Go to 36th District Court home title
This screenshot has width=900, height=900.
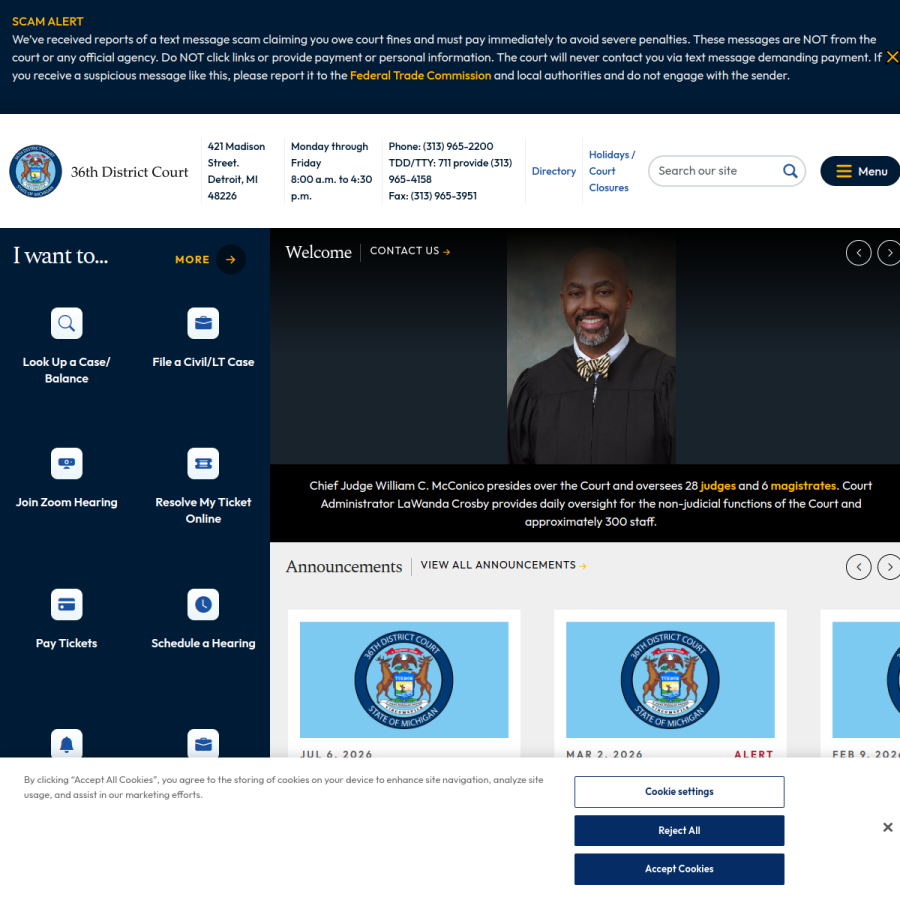(129, 172)
